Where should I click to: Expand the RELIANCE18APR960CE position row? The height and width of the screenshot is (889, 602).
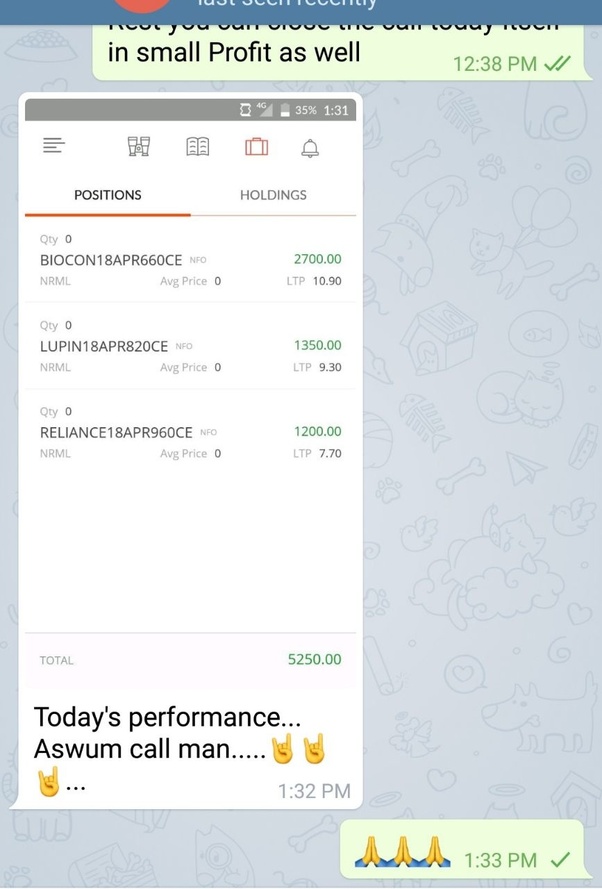[188, 432]
